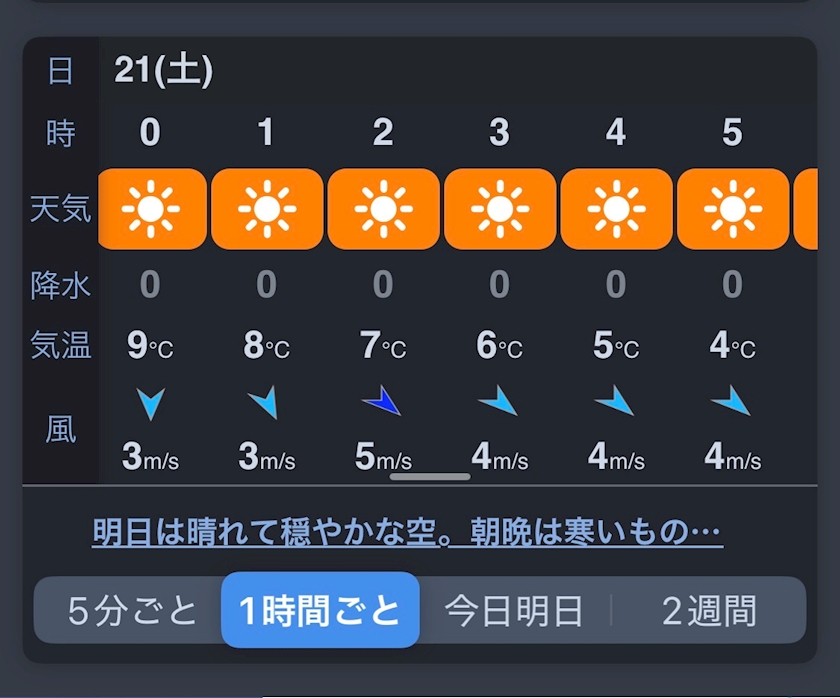This screenshot has width=840, height=698.
Task: Click the horizontal scroll indicator bar
Action: [x=430, y=477]
